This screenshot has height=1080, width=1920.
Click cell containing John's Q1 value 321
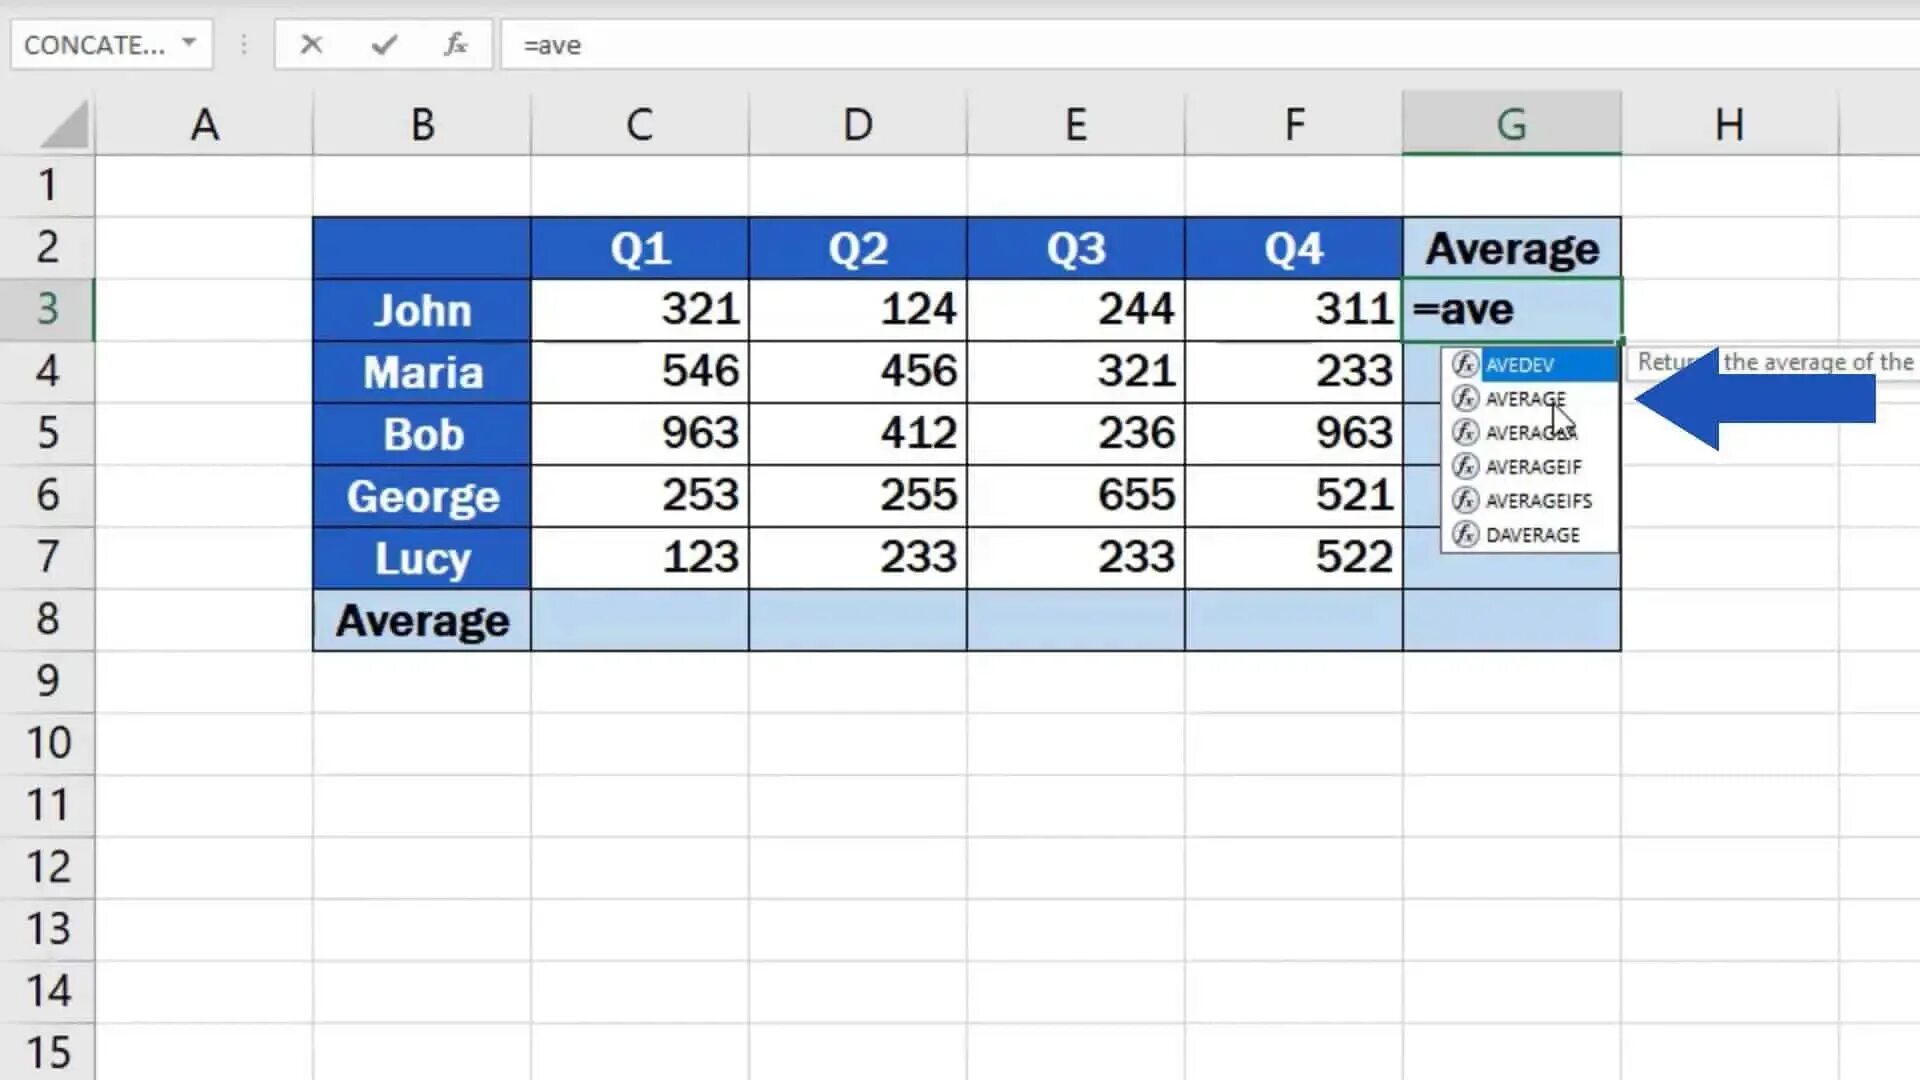[x=640, y=309]
